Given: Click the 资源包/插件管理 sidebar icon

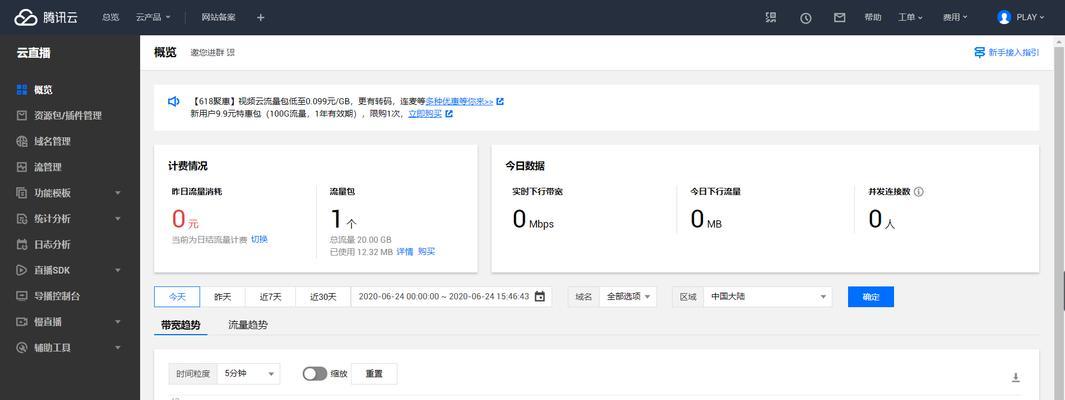Looking at the screenshot, I should 22,115.
